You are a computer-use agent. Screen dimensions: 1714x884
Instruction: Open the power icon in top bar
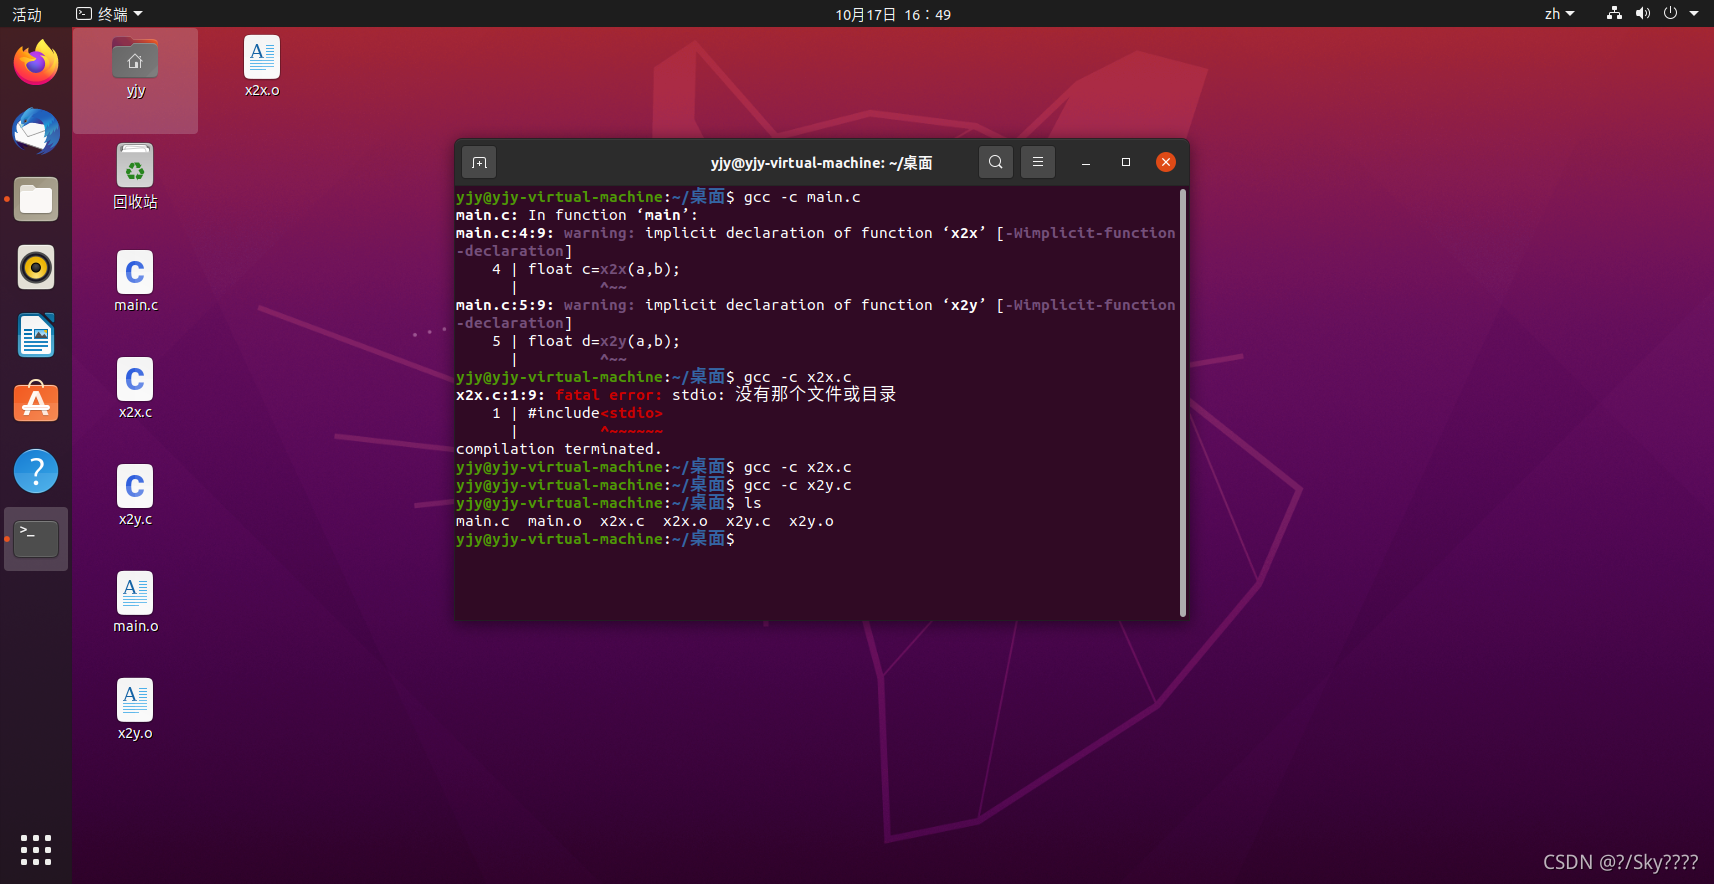1670,13
